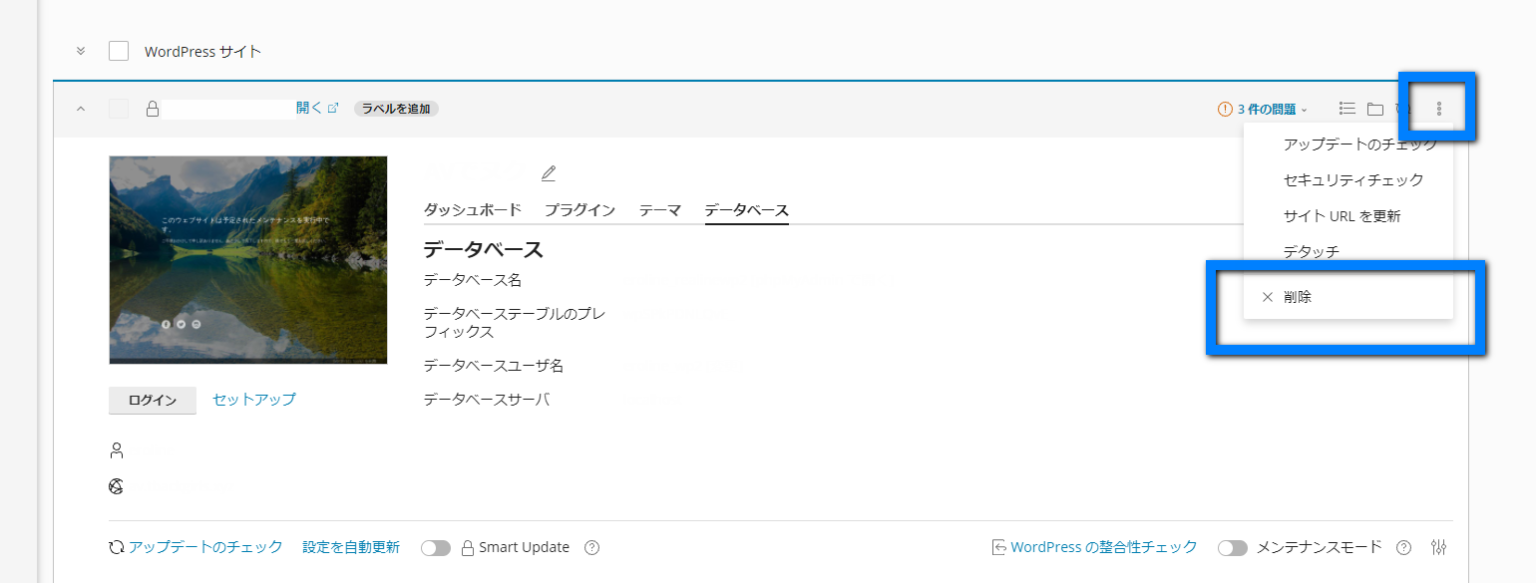1536x583 pixels.
Task: Select 削除 from the context menu
Action: point(1296,296)
